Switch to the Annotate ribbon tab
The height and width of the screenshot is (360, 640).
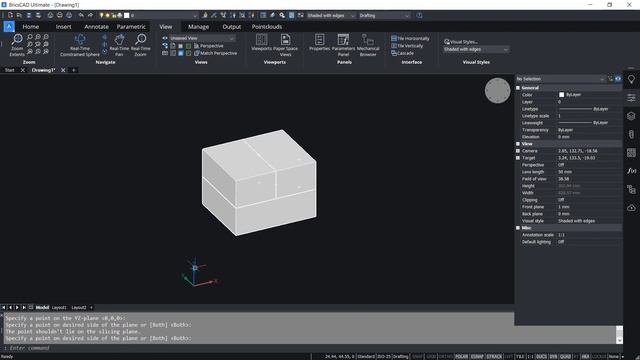(x=96, y=27)
